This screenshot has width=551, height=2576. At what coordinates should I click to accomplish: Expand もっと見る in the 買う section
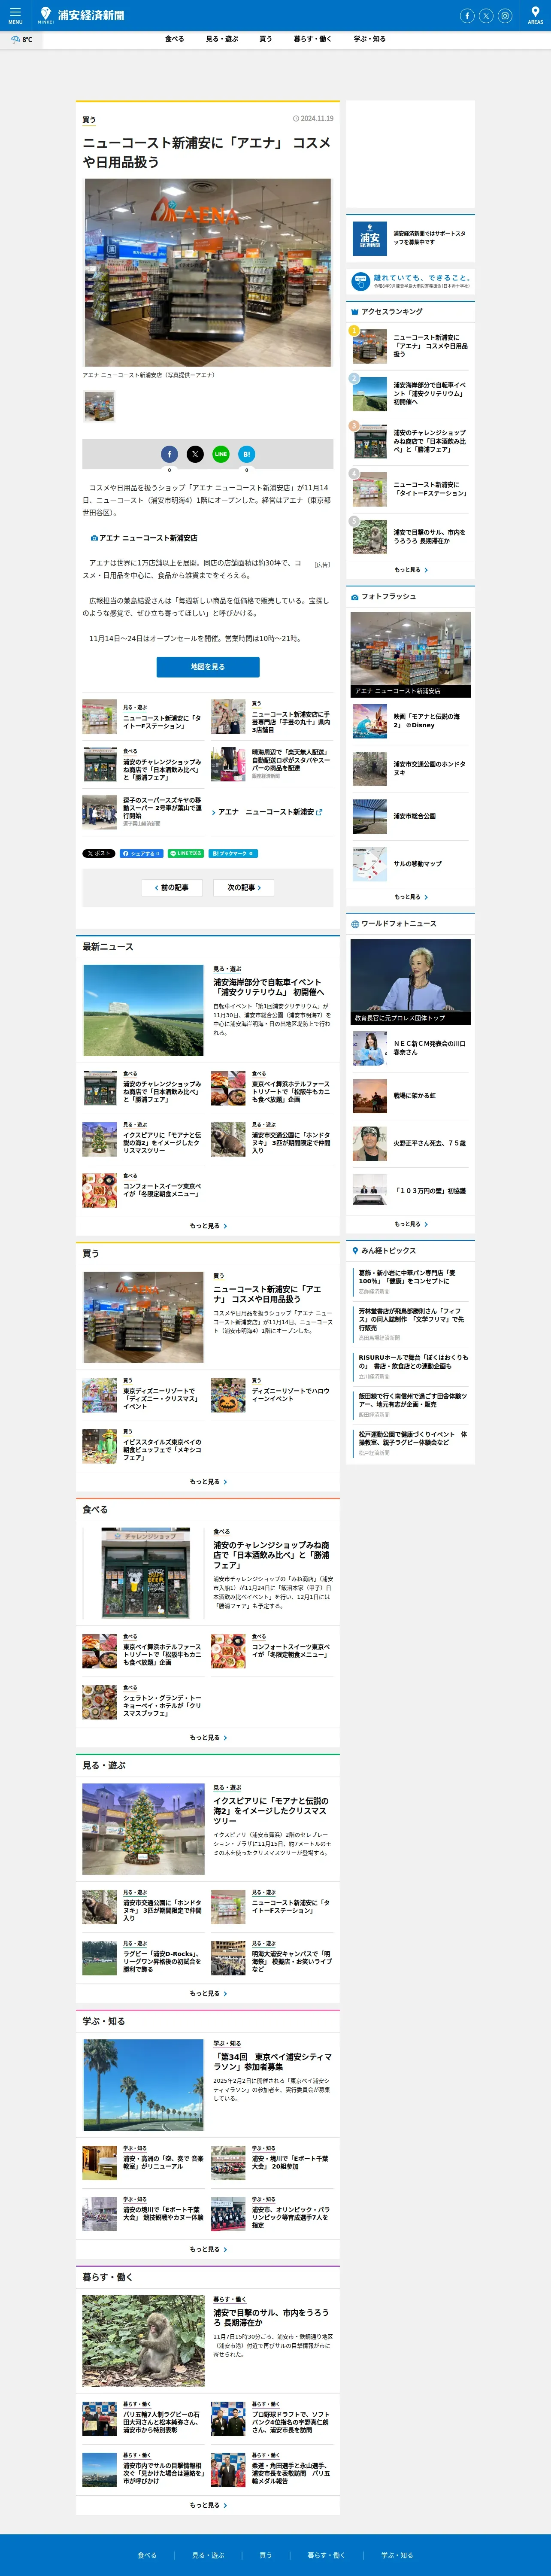(x=208, y=1482)
